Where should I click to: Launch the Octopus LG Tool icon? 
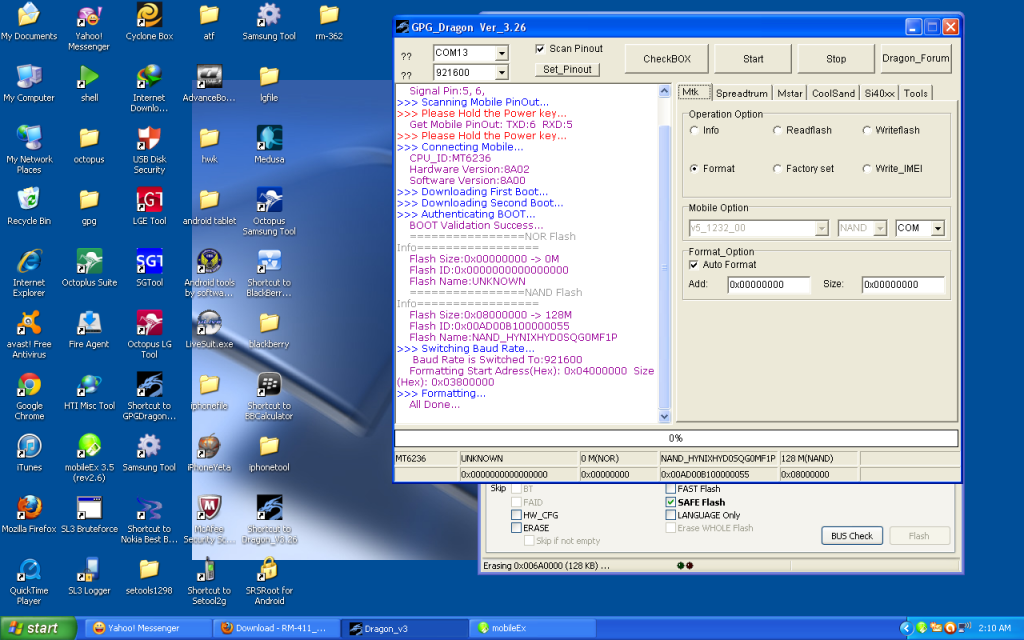coord(150,334)
